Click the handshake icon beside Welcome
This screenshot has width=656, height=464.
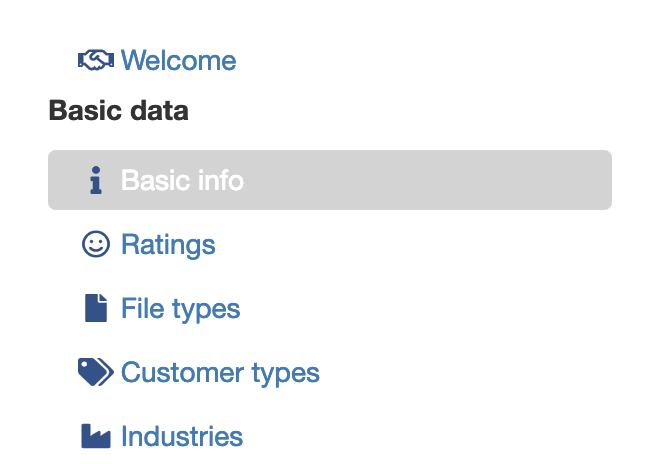pos(96,60)
